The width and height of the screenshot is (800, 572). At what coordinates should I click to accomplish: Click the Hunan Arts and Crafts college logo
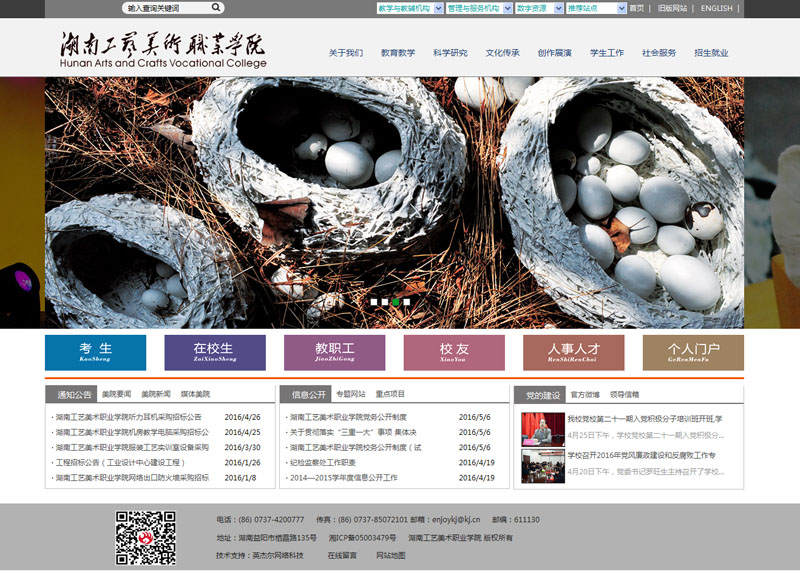(163, 49)
